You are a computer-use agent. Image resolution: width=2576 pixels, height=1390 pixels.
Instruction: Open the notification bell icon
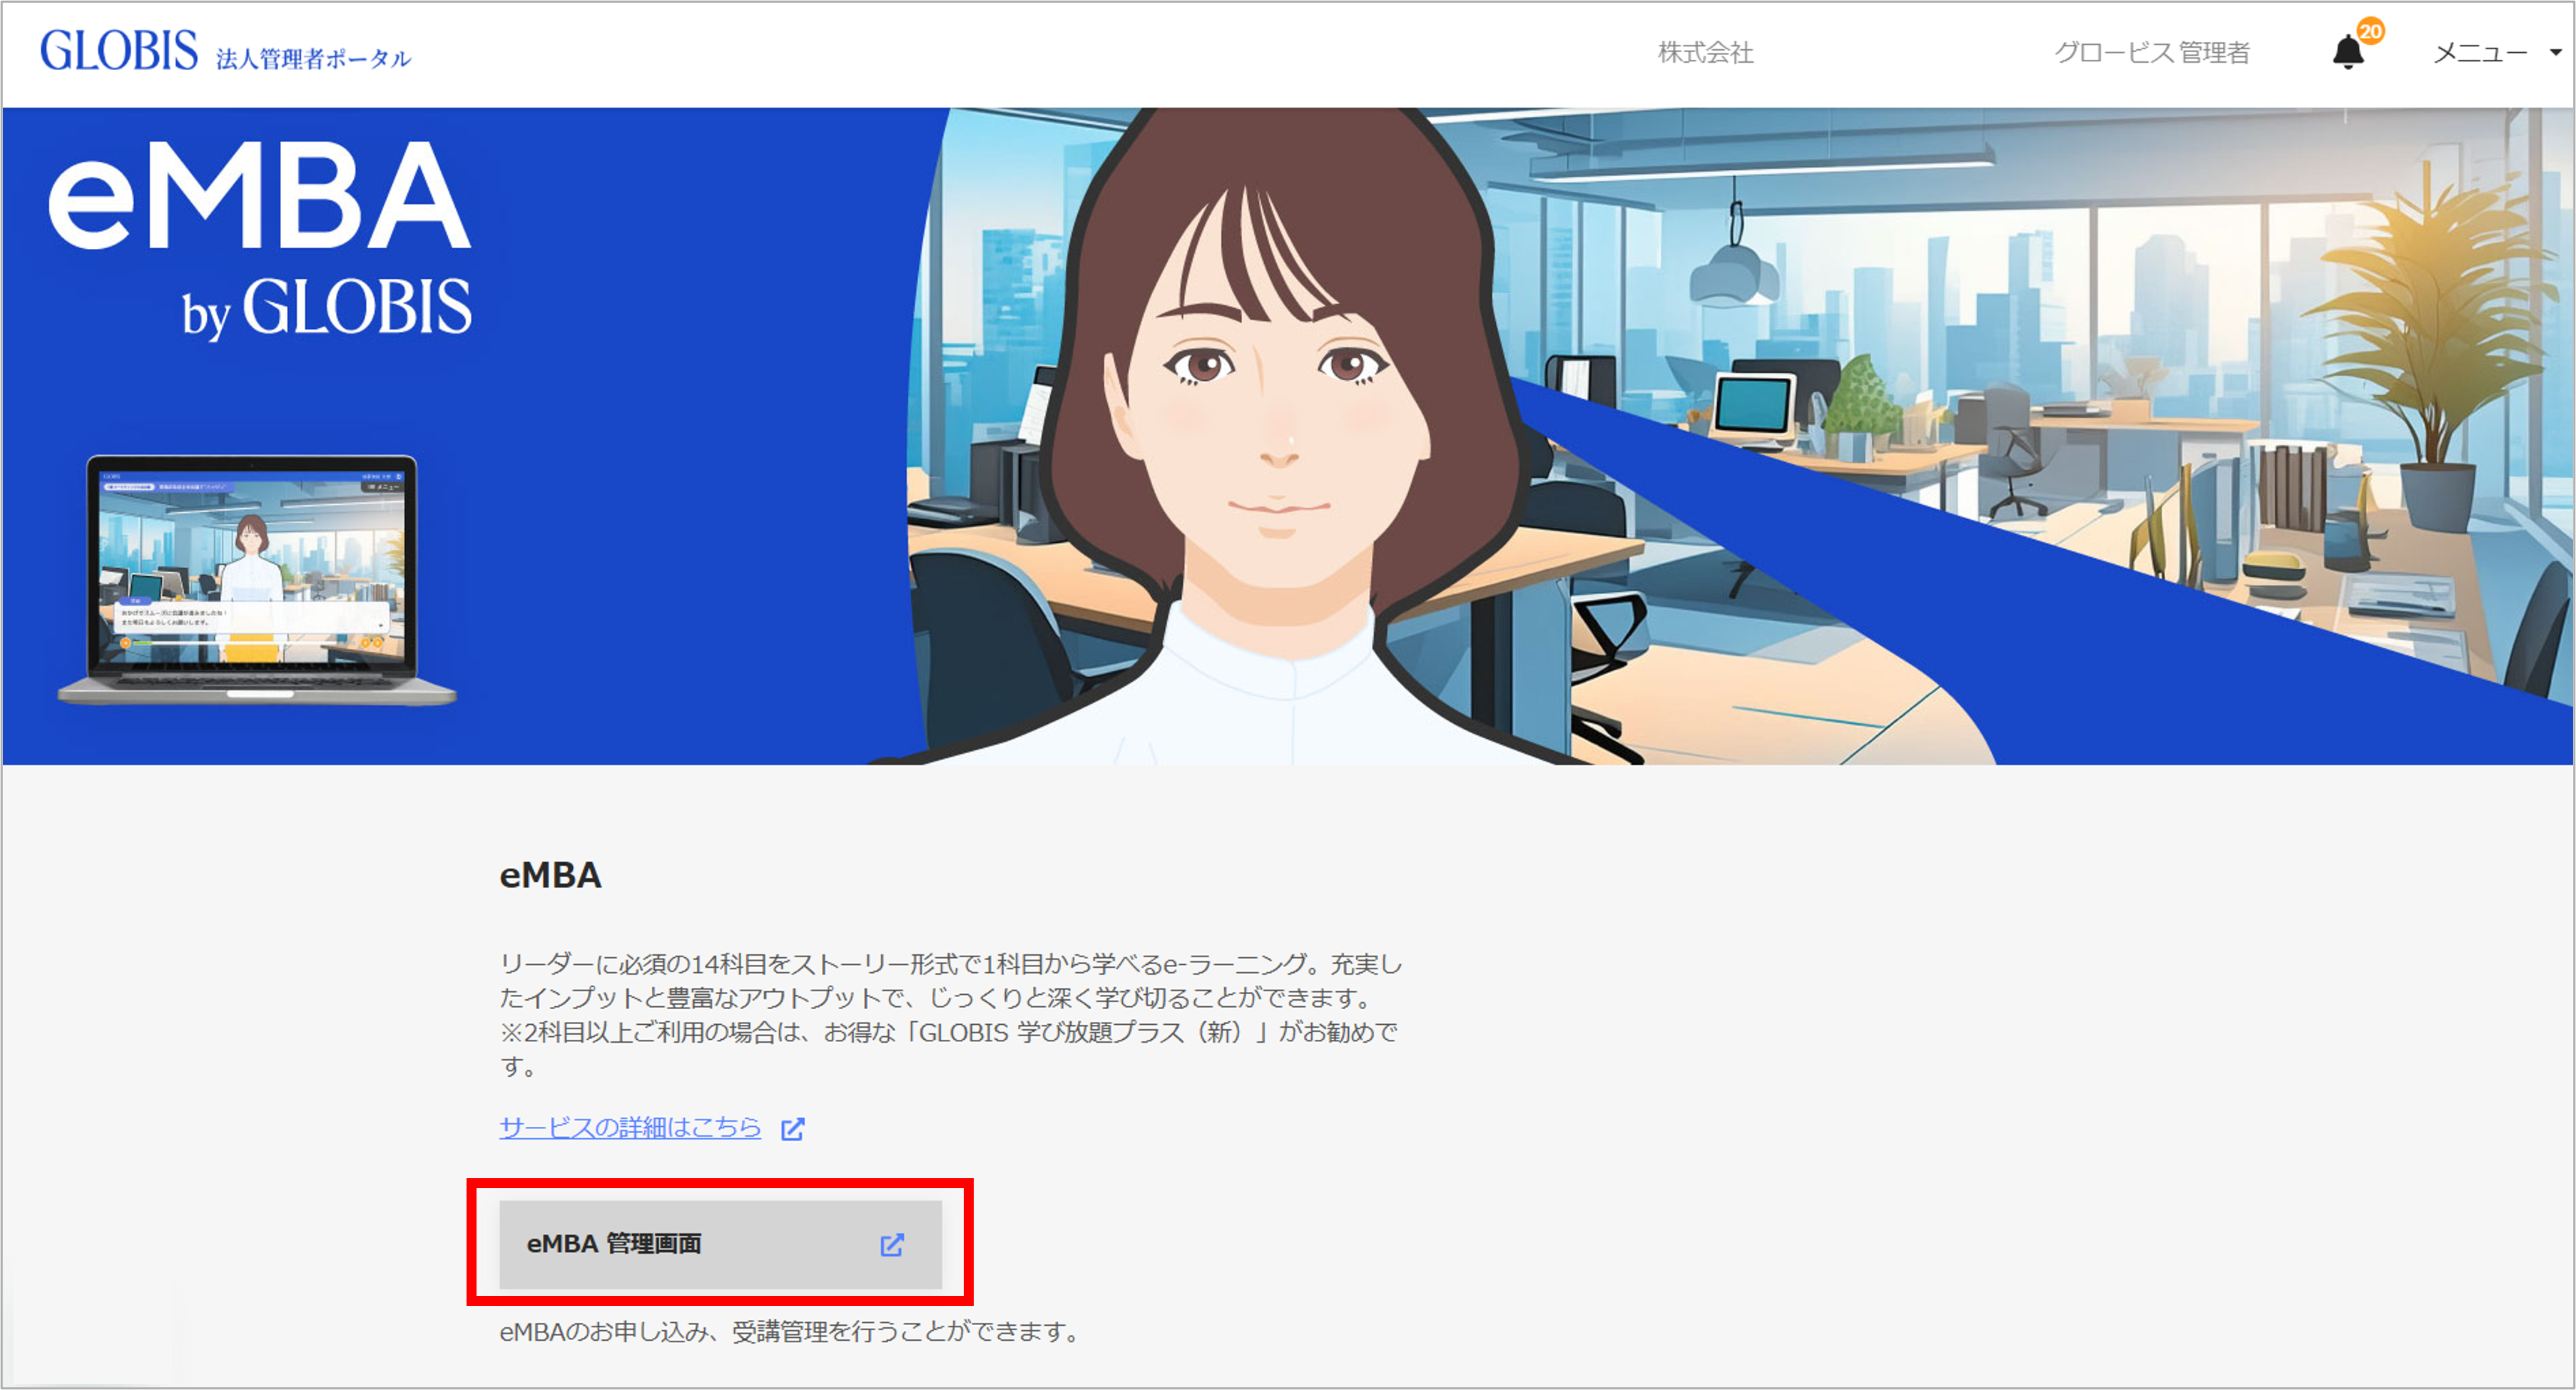pyautogui.click(x=2347, y=52)
